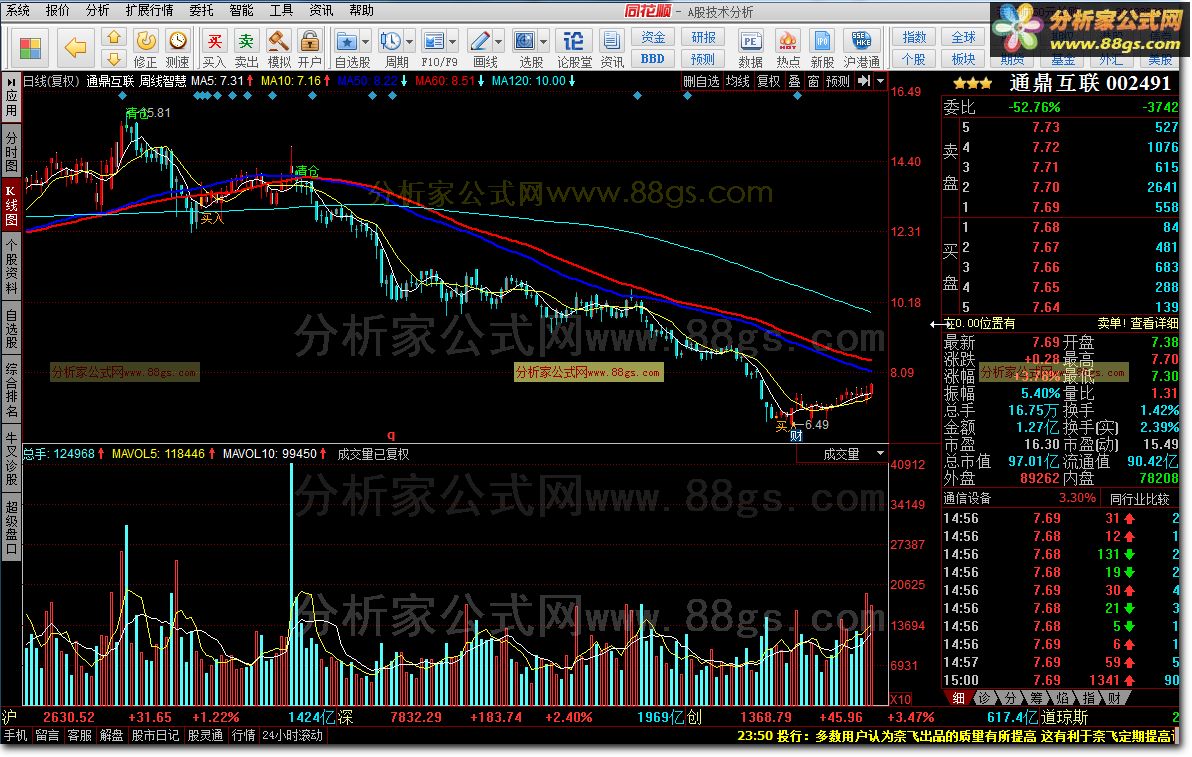
Task: Click the 新股 IPO icon
Action: pyautogui.click(x=823, y=41)
